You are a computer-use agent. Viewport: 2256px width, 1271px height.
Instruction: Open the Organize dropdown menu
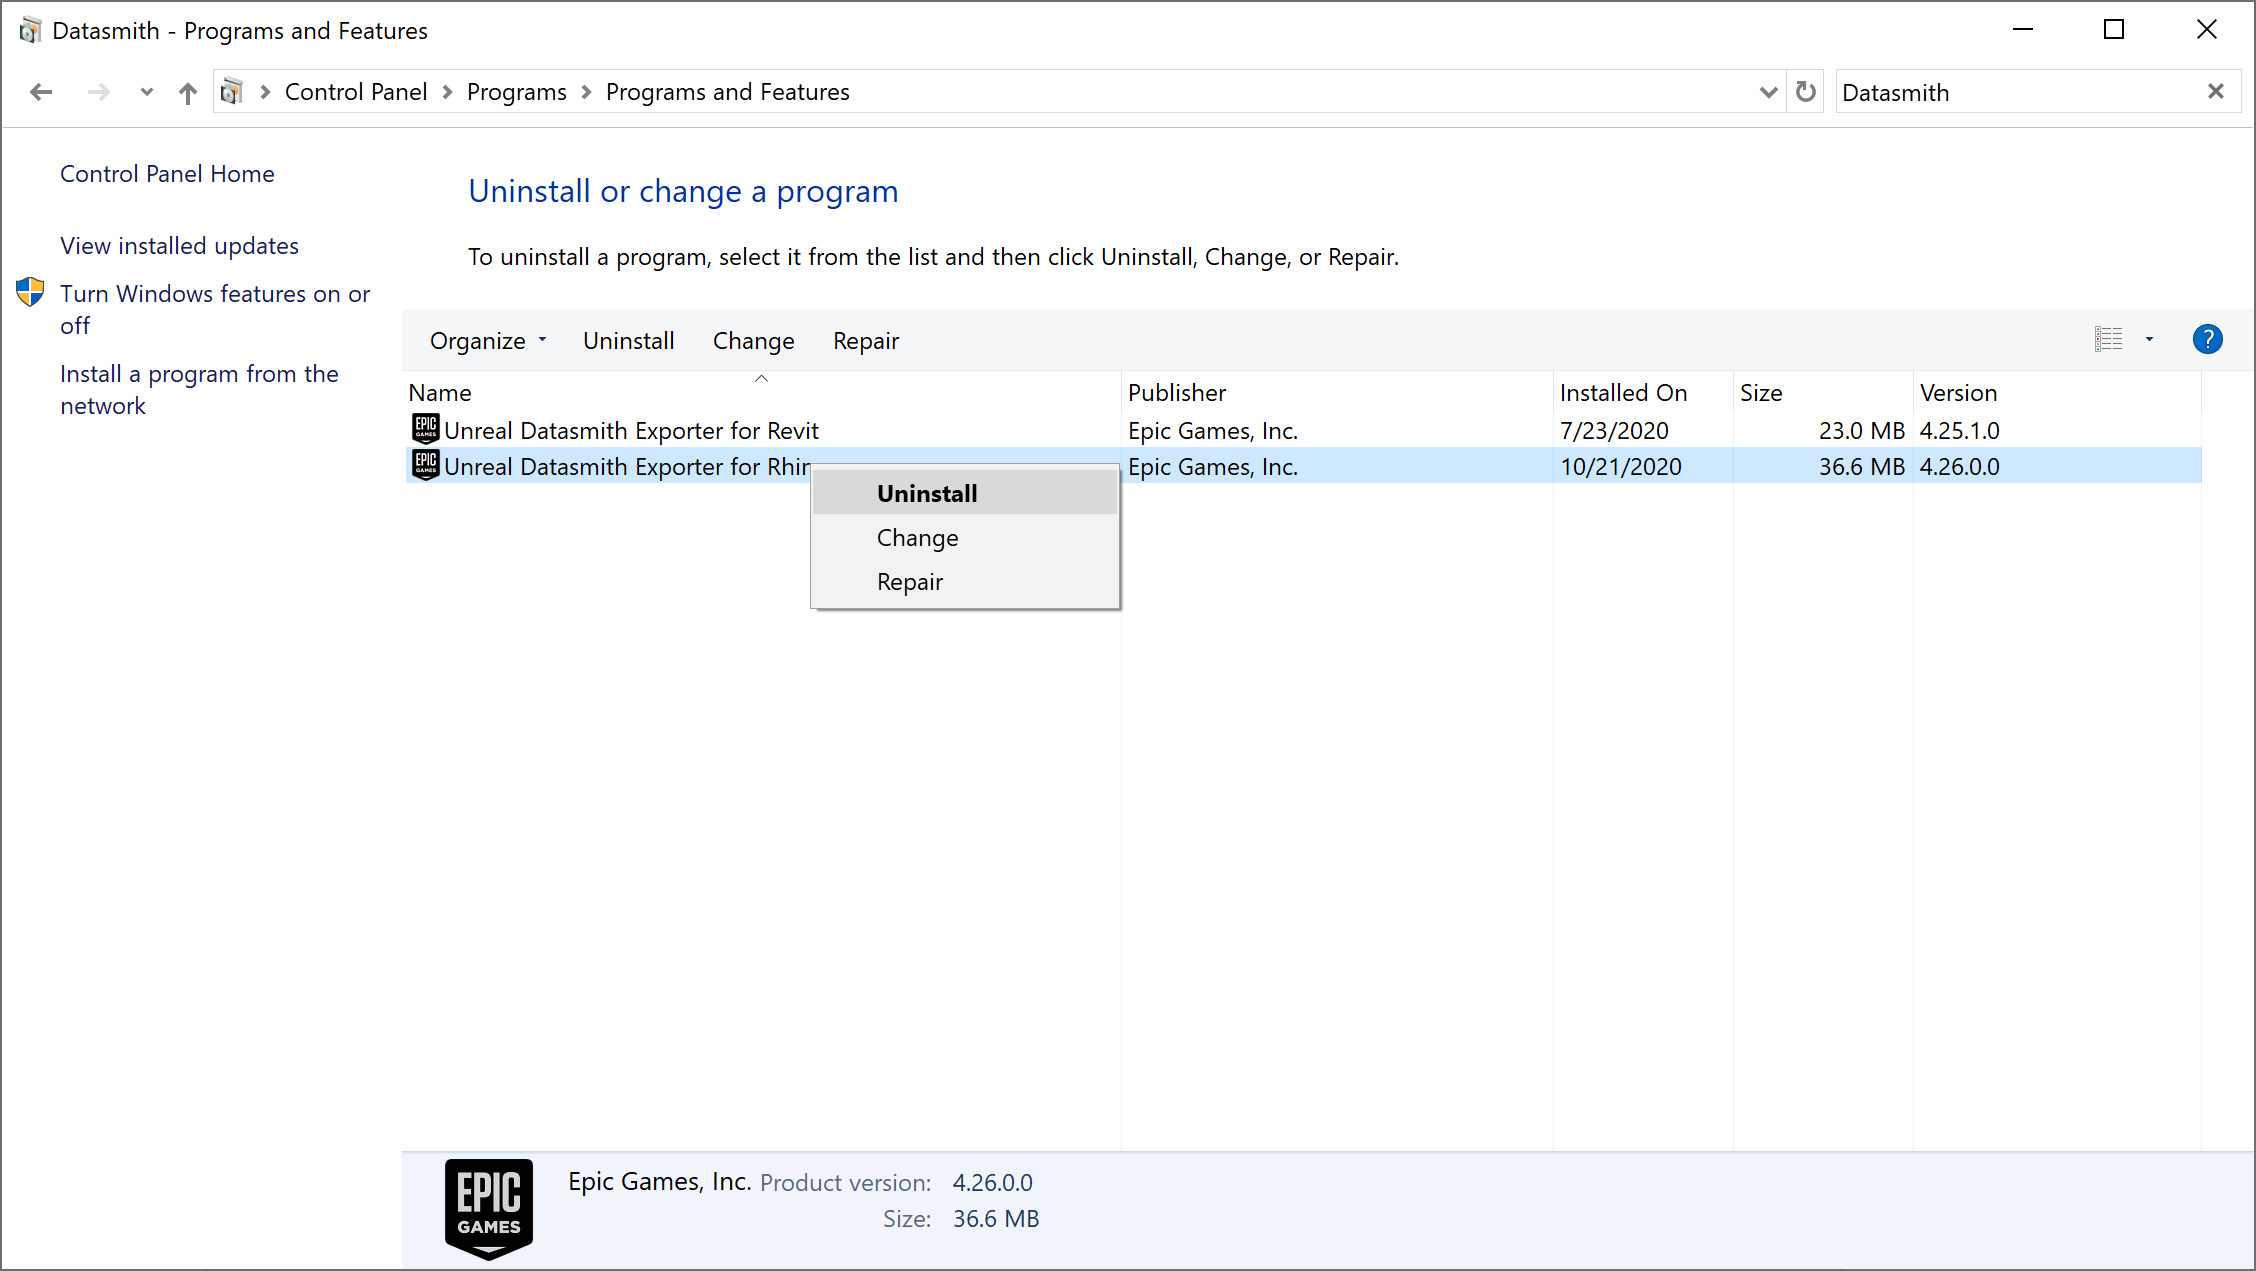tap(487, 341)
